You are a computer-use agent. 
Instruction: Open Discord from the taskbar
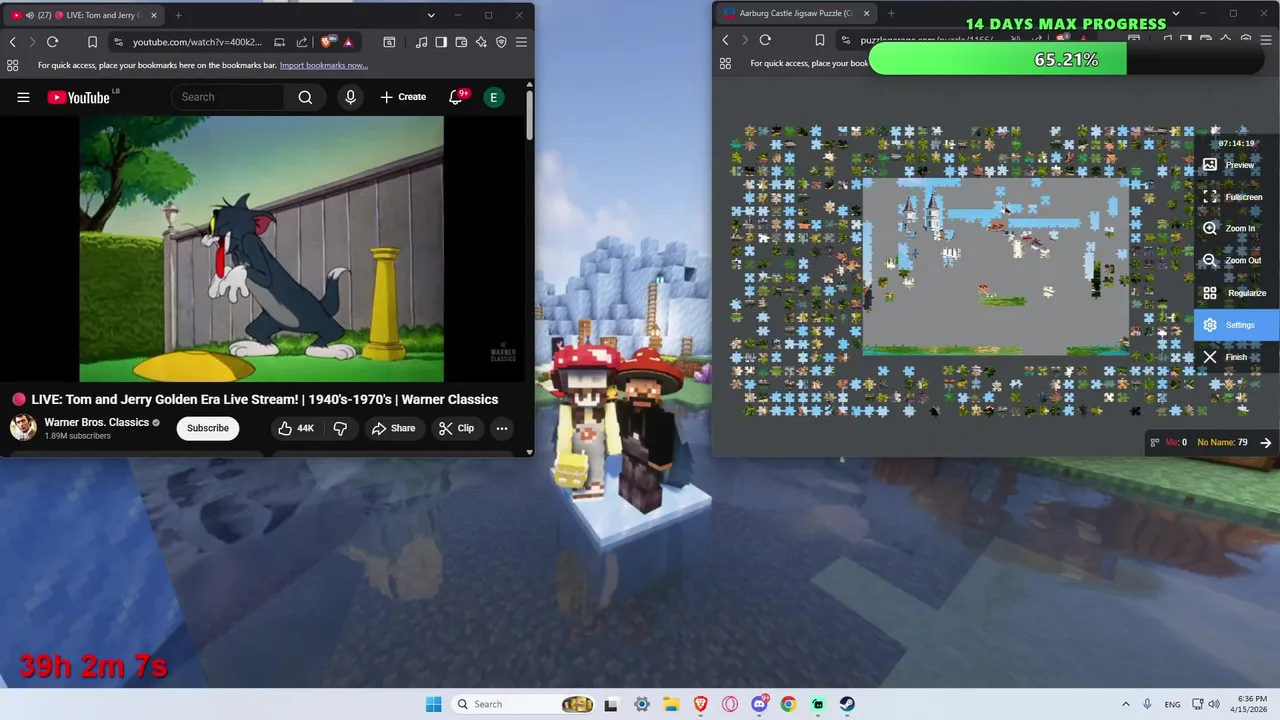tap(759, 704)
